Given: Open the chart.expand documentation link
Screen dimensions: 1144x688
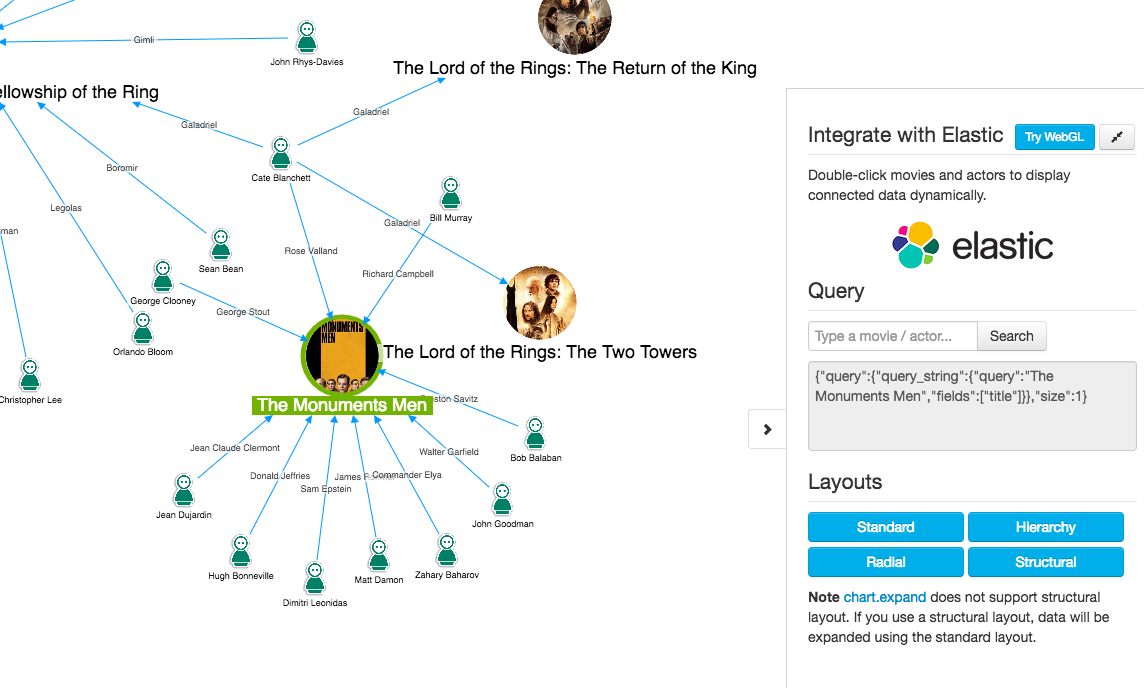Looking at the screenshot, I should tap(884, 597).
